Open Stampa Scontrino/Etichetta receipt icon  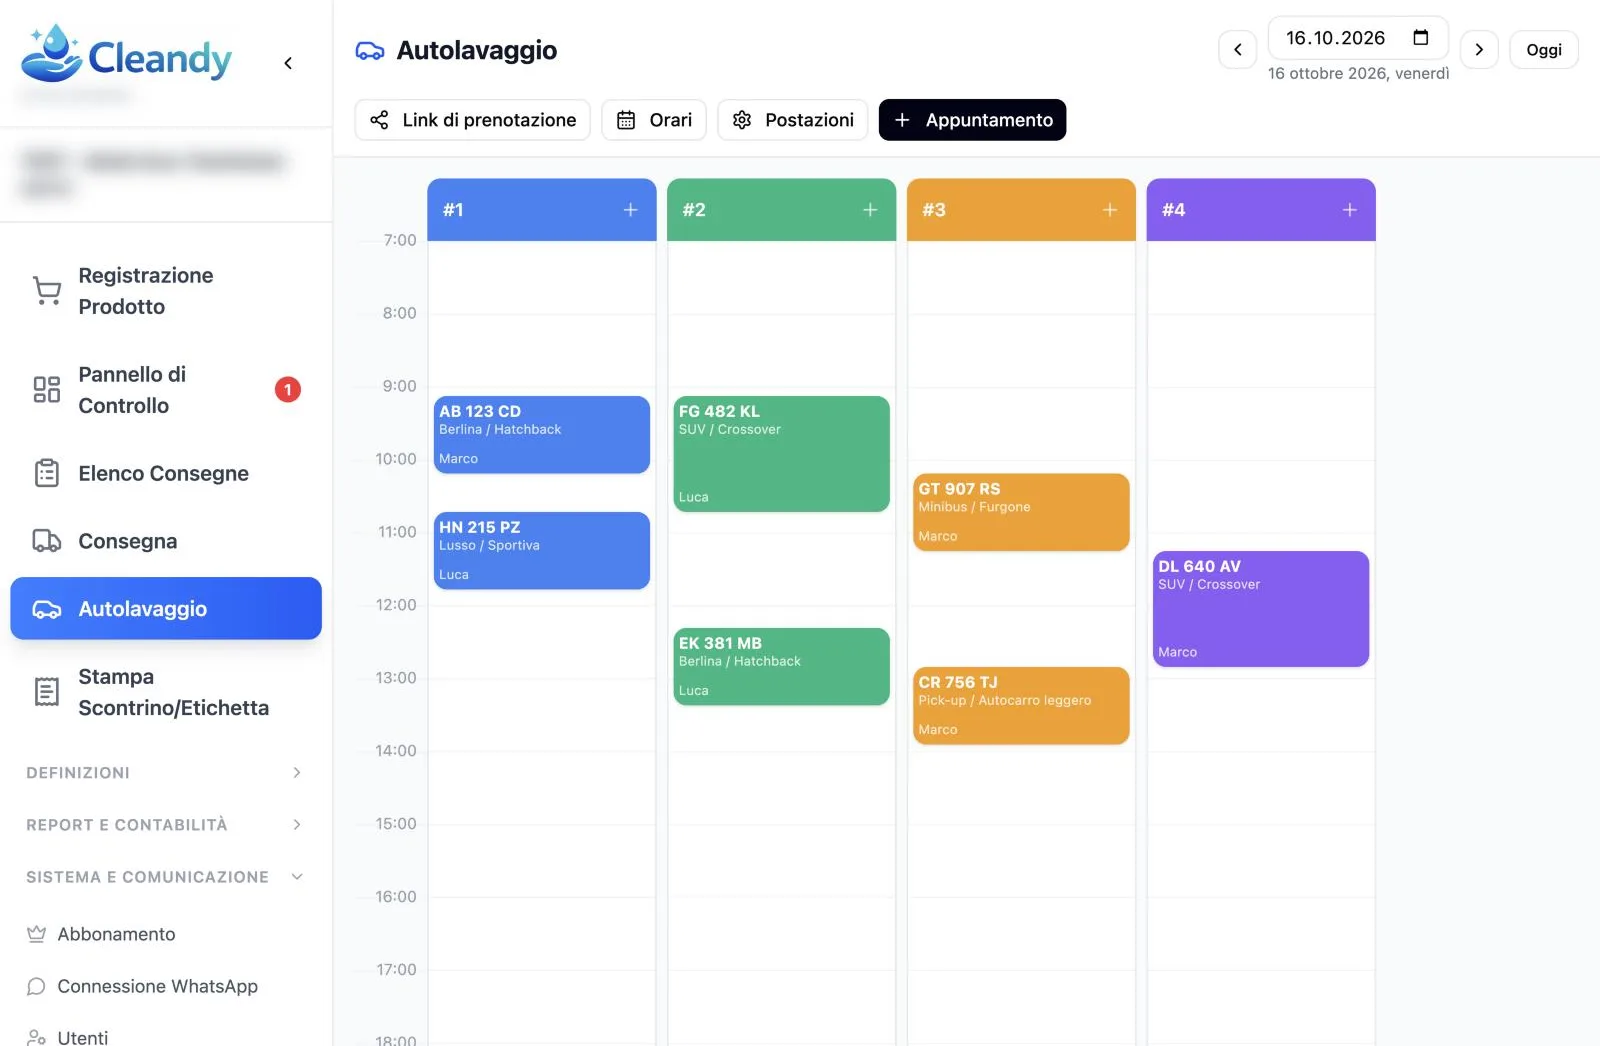tap(46, 692)
